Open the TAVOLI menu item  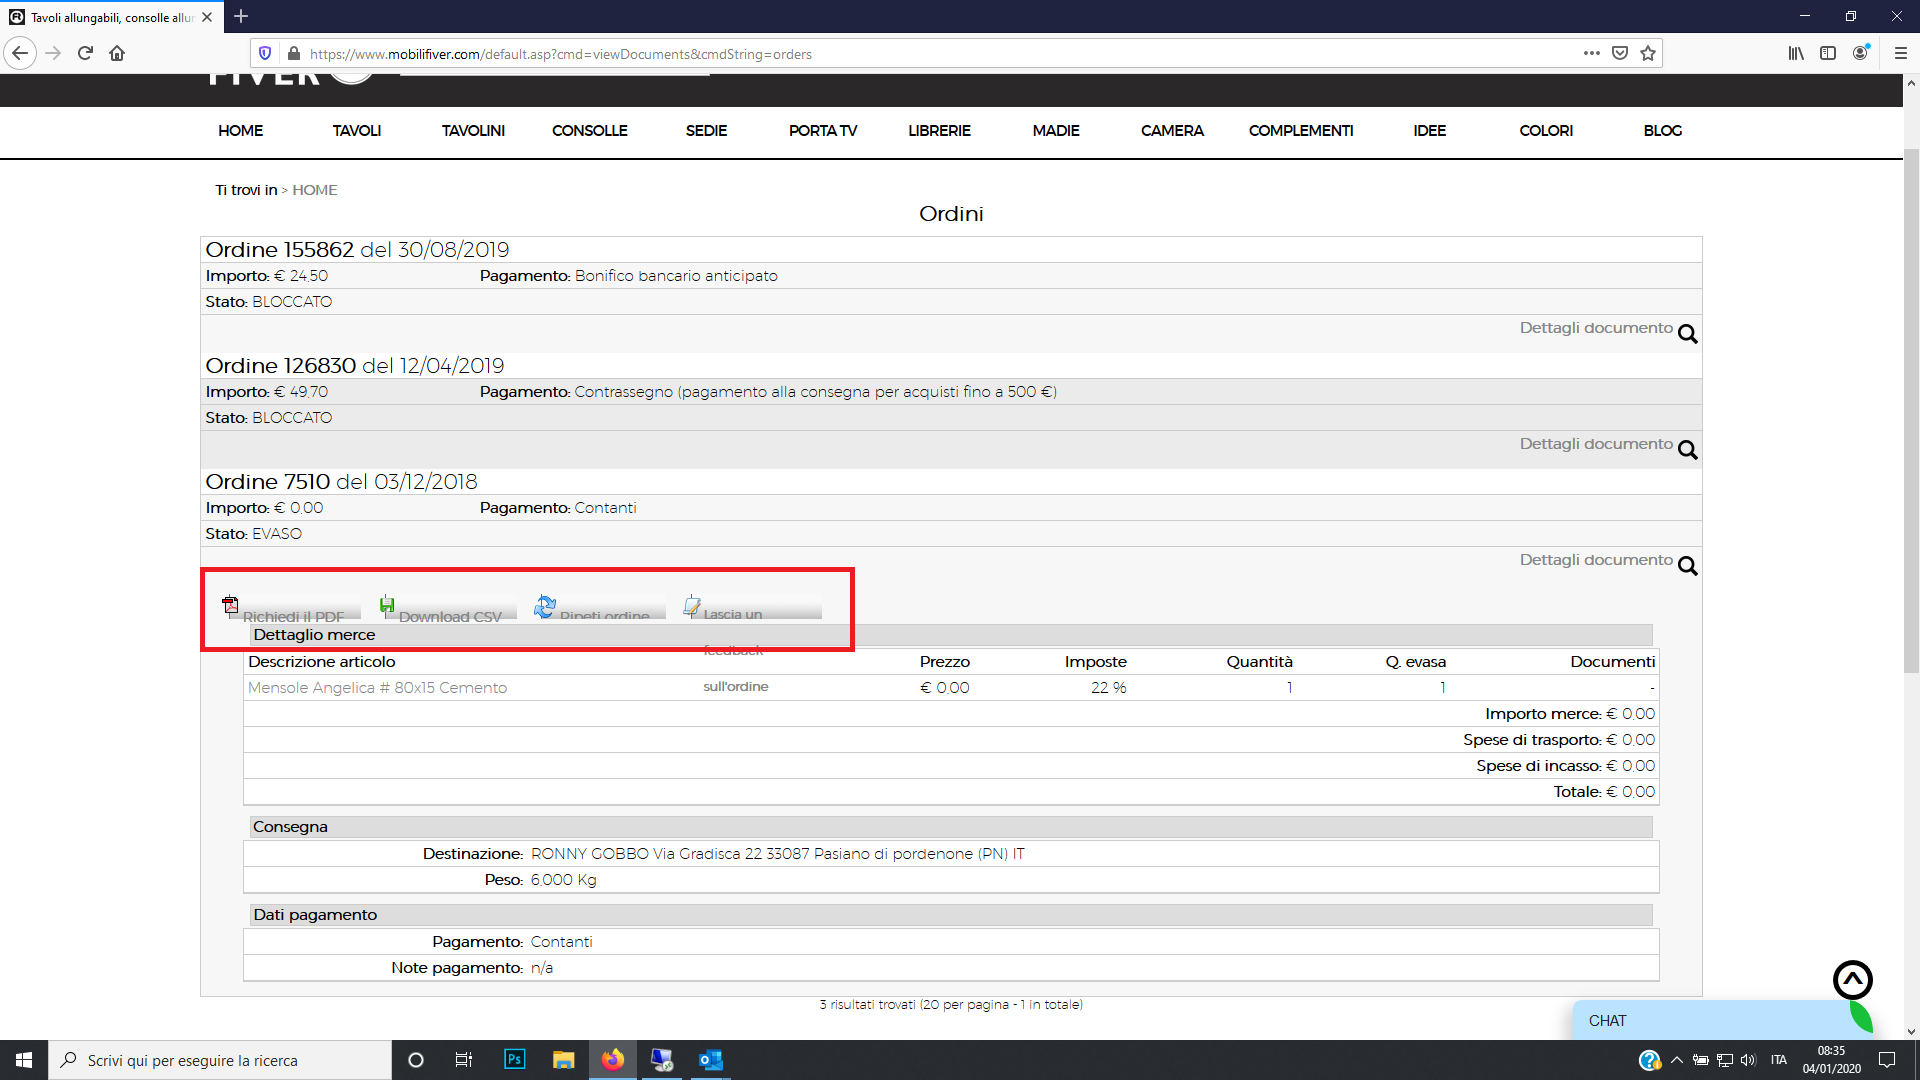357,131
